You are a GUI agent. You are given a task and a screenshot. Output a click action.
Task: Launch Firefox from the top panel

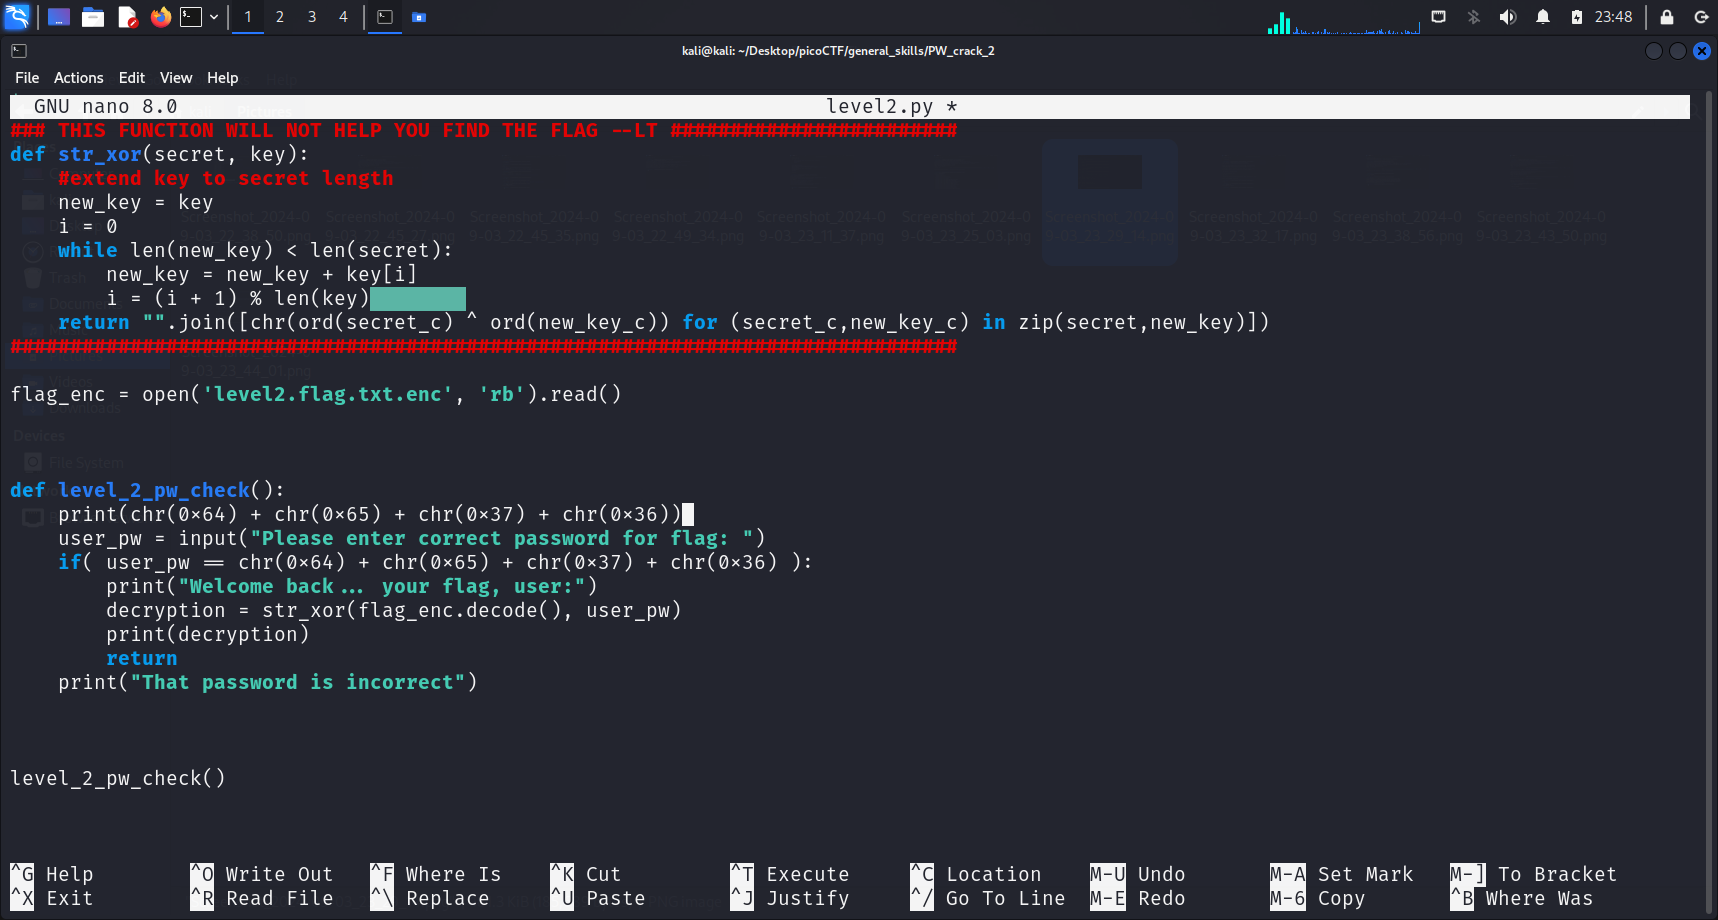coord(160,17)
